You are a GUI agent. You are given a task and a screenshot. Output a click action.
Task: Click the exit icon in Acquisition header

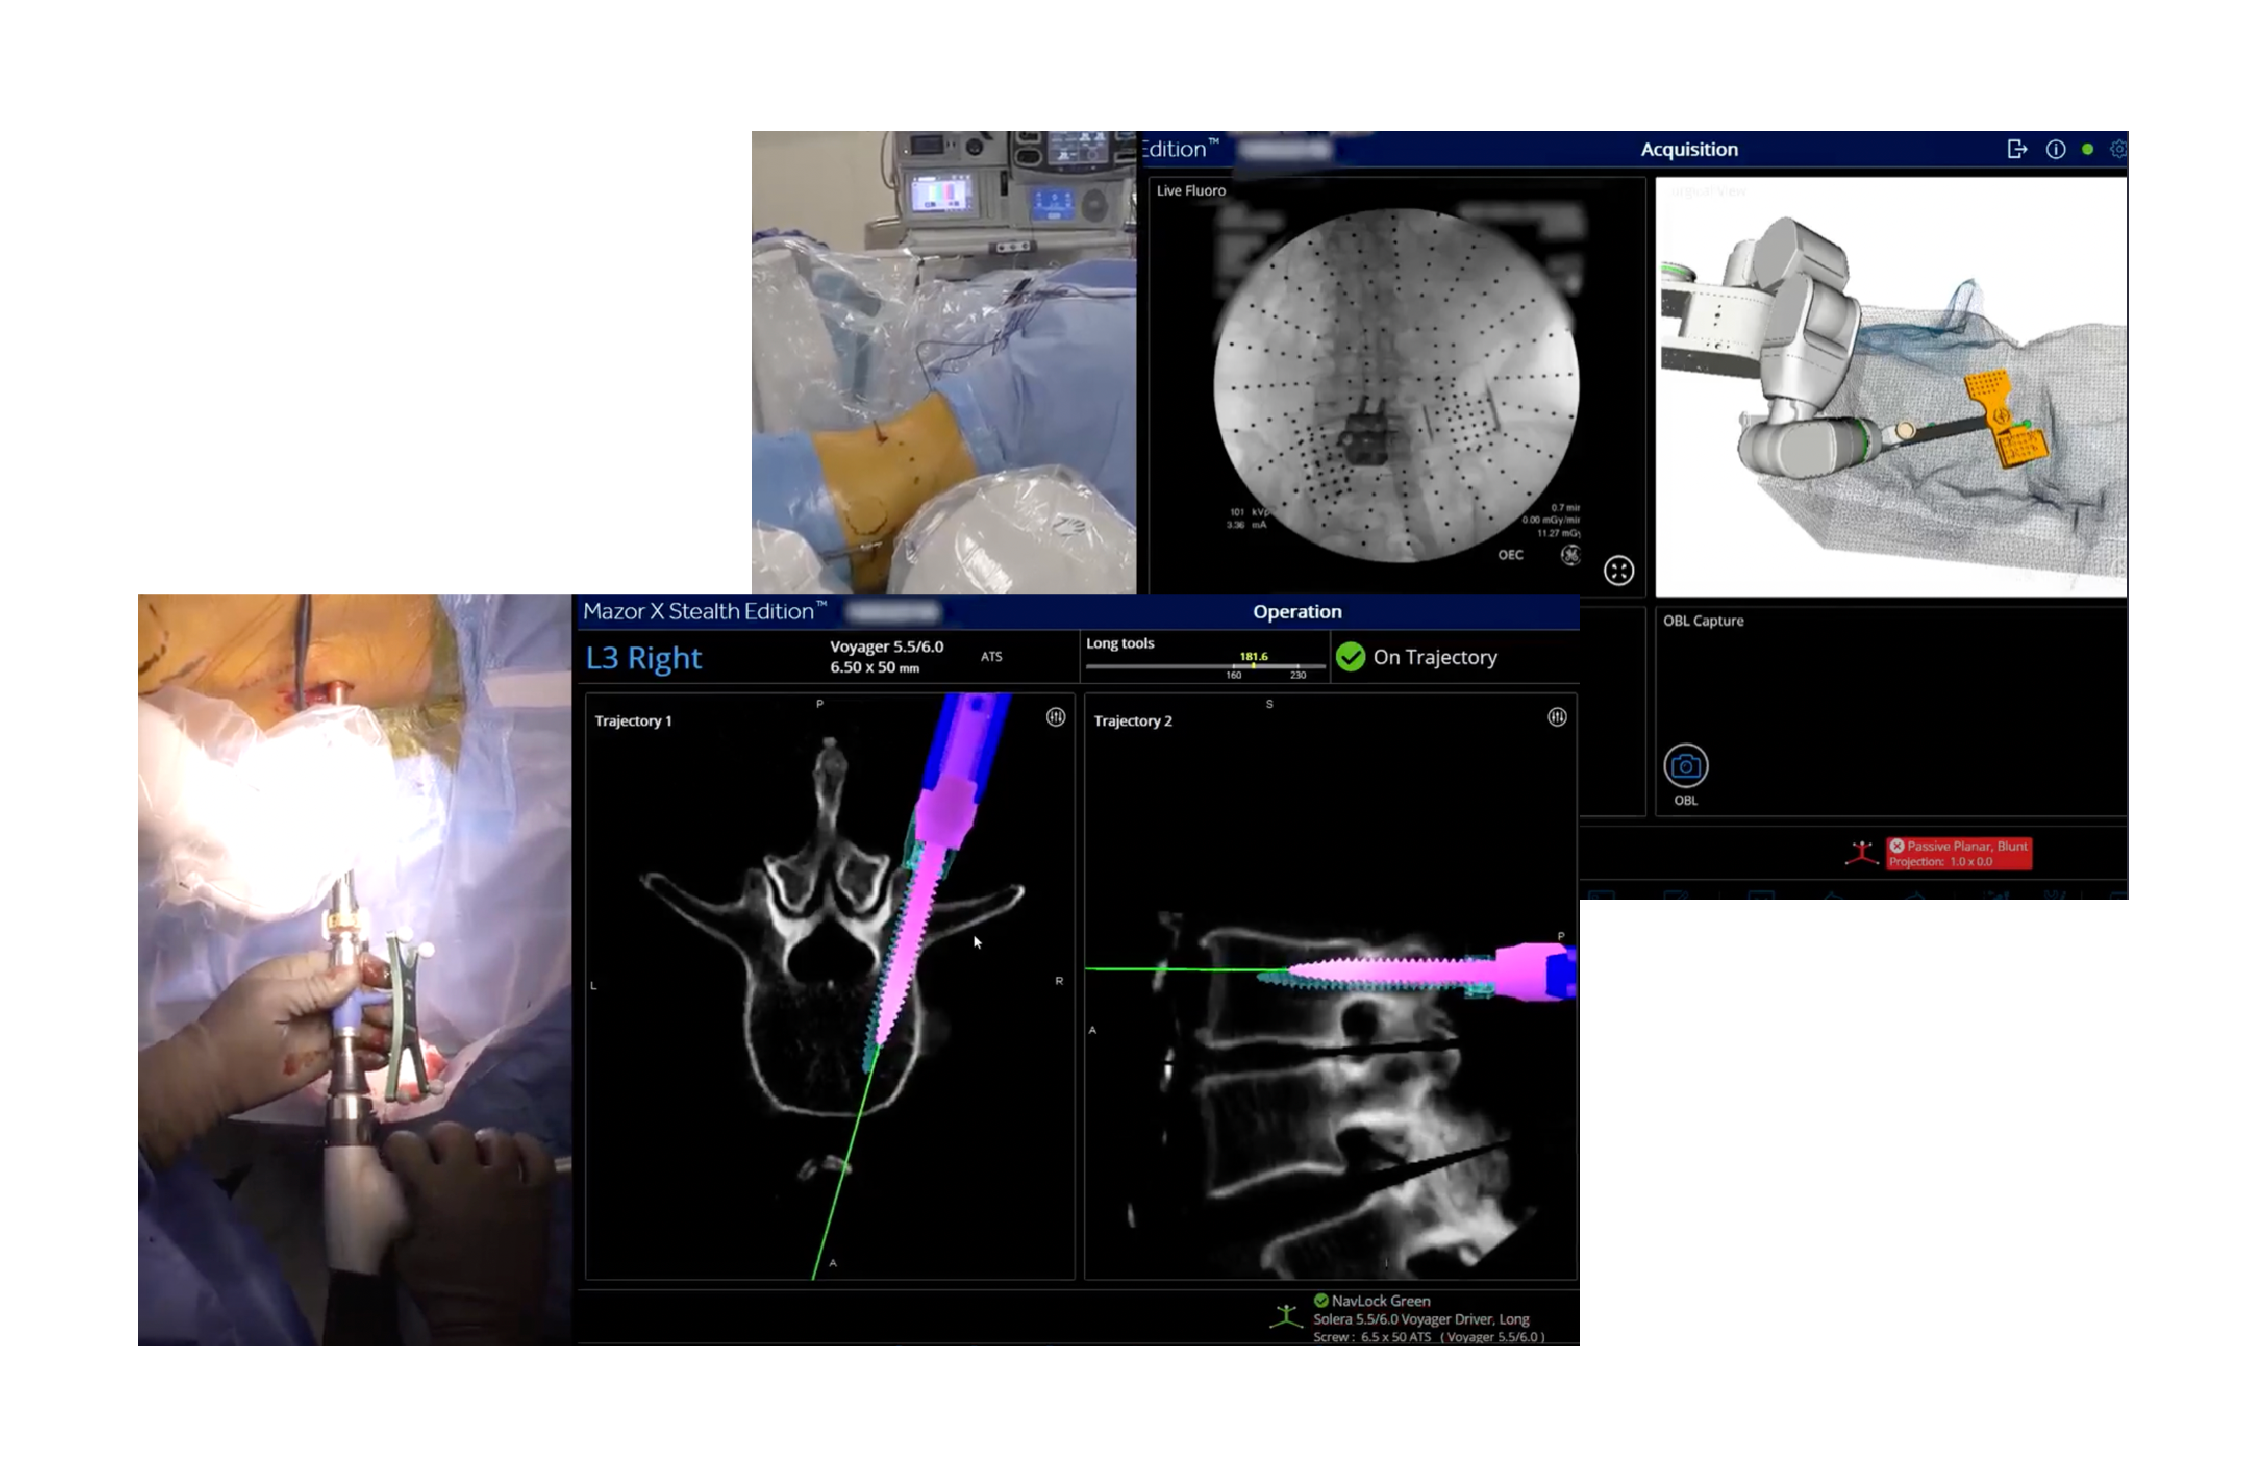point(2017,149)
